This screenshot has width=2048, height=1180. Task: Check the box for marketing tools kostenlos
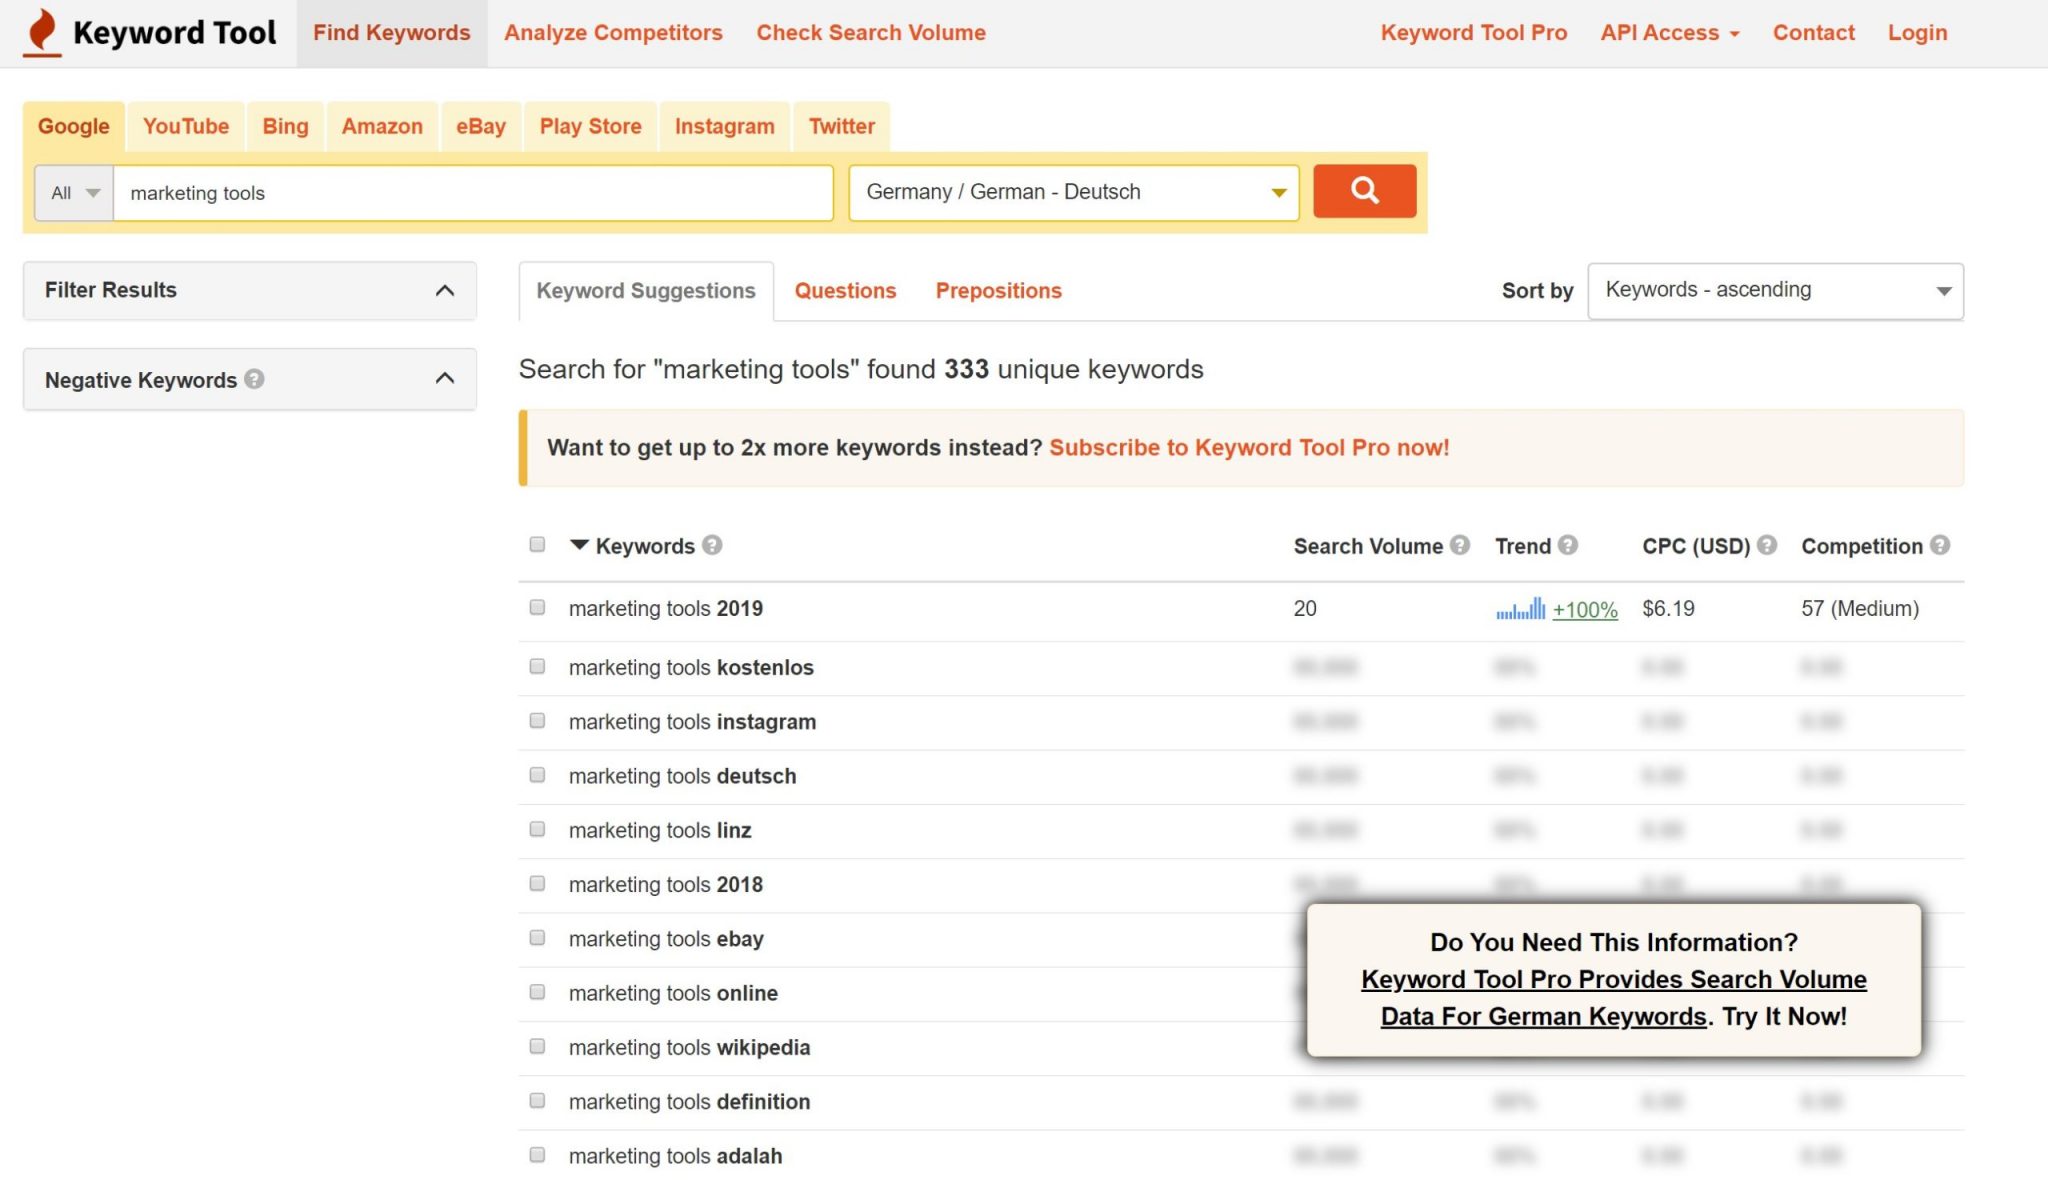537,666
